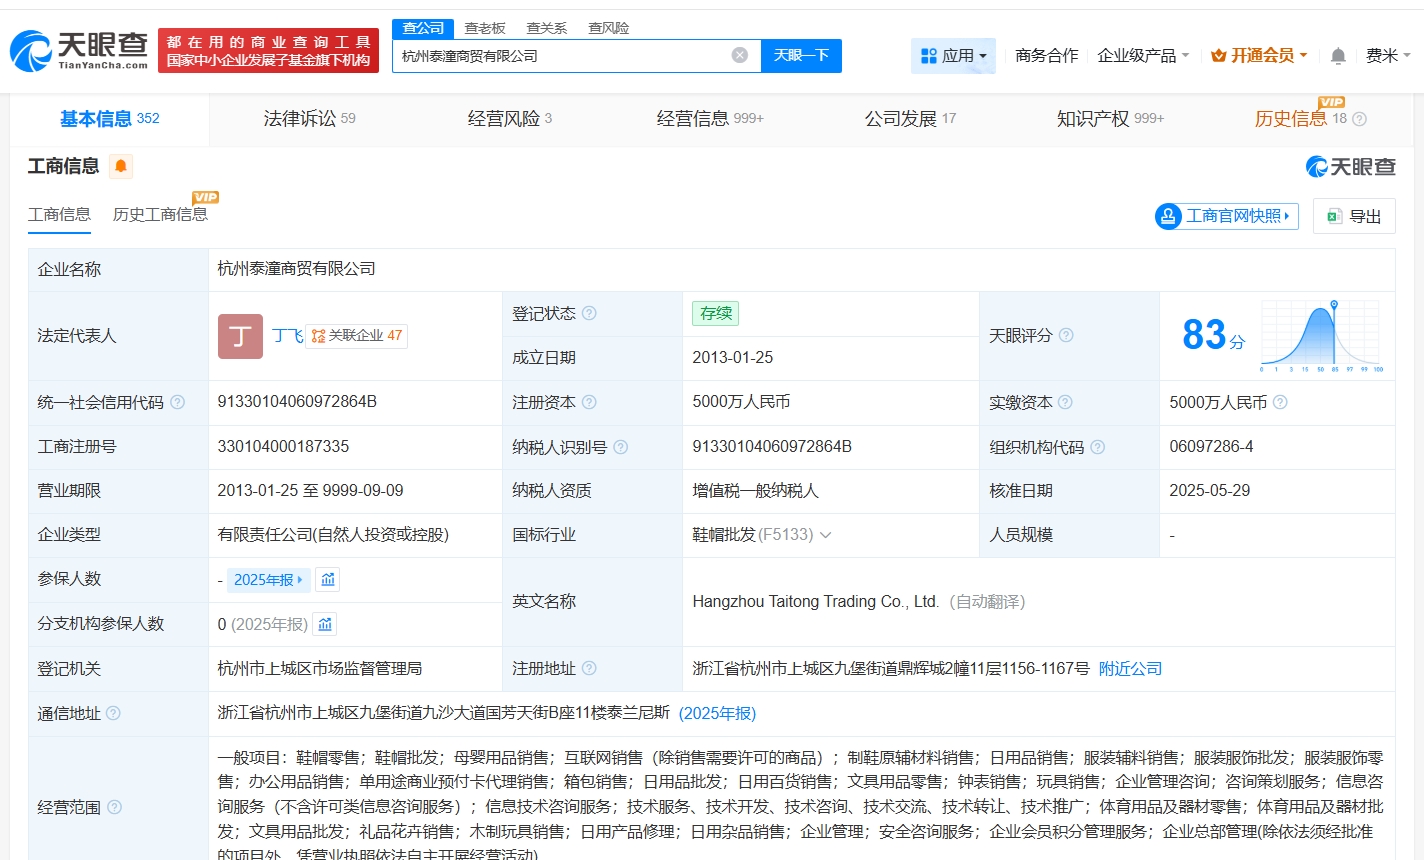Click the registration number 330104000187335

[283, 447]
